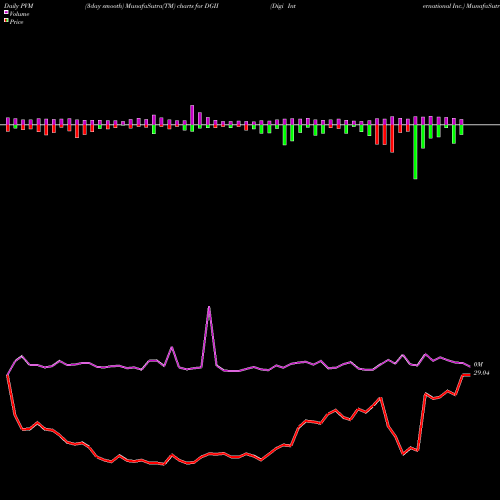This screenshot has height=500, width=500.
Task: Click the Price legend color swatch
Action: [x=6, y=21]
